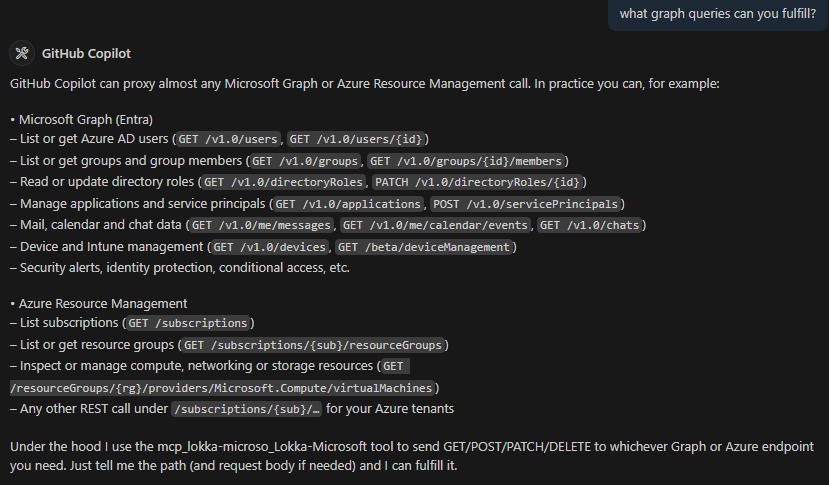This screenshot has height=485, width=829.
Task: Click the GitHub Copilot avatar icon
Action: [x=22, y=53]
